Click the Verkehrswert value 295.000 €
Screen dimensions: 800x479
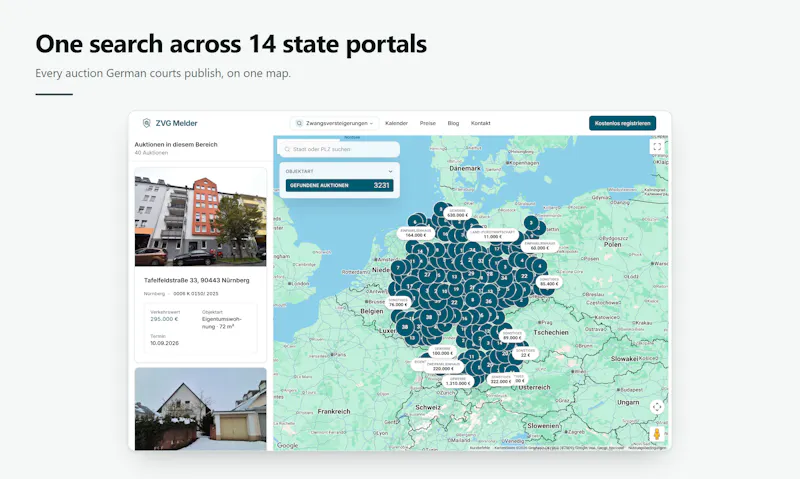click(164, 319)
